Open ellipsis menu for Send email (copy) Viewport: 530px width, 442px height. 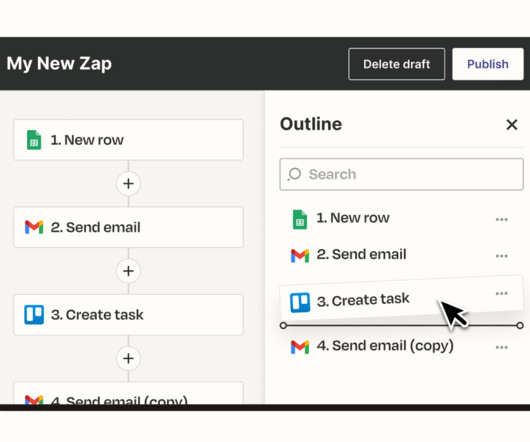click(x=502, y=347)
